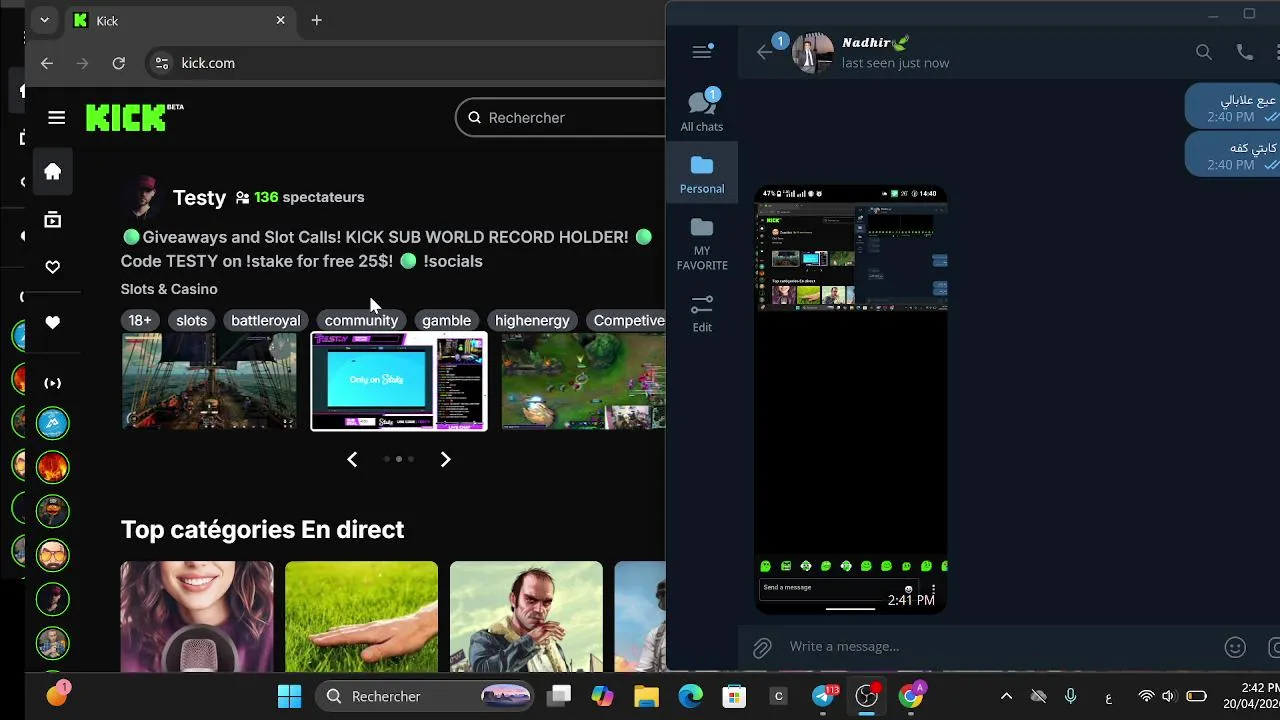The width and height of the screenshot is (1280, 720).
Task: Search within the Nadhir chat
Action: 1204,52
